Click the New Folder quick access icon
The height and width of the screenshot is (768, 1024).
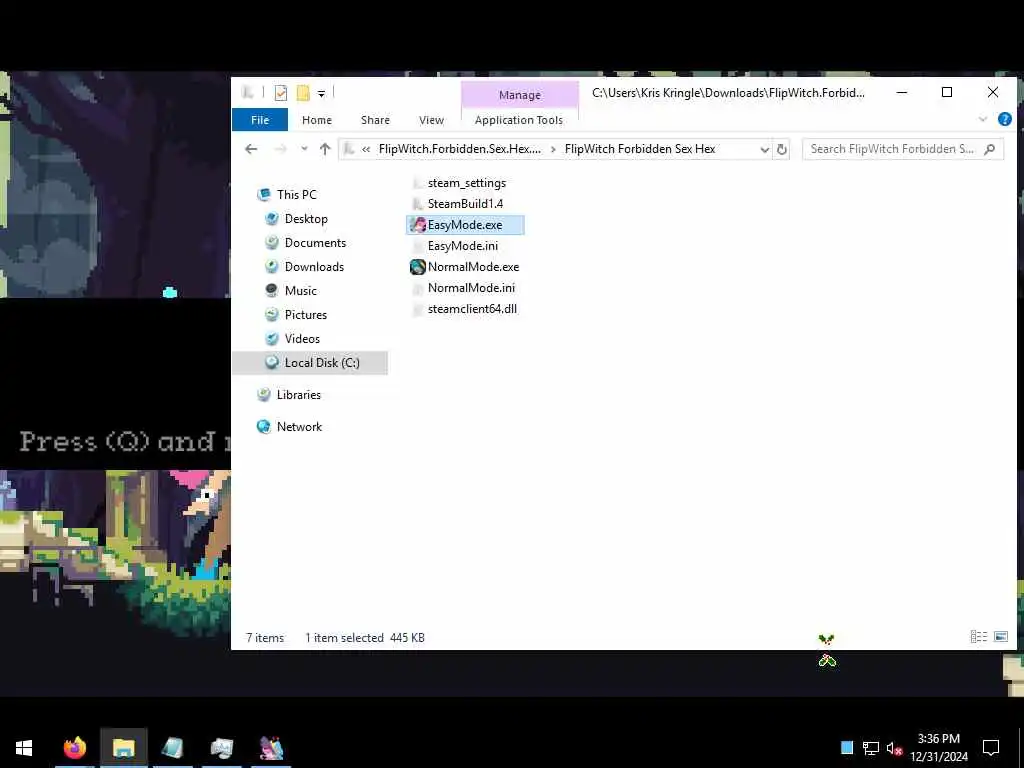click(303, 93)
